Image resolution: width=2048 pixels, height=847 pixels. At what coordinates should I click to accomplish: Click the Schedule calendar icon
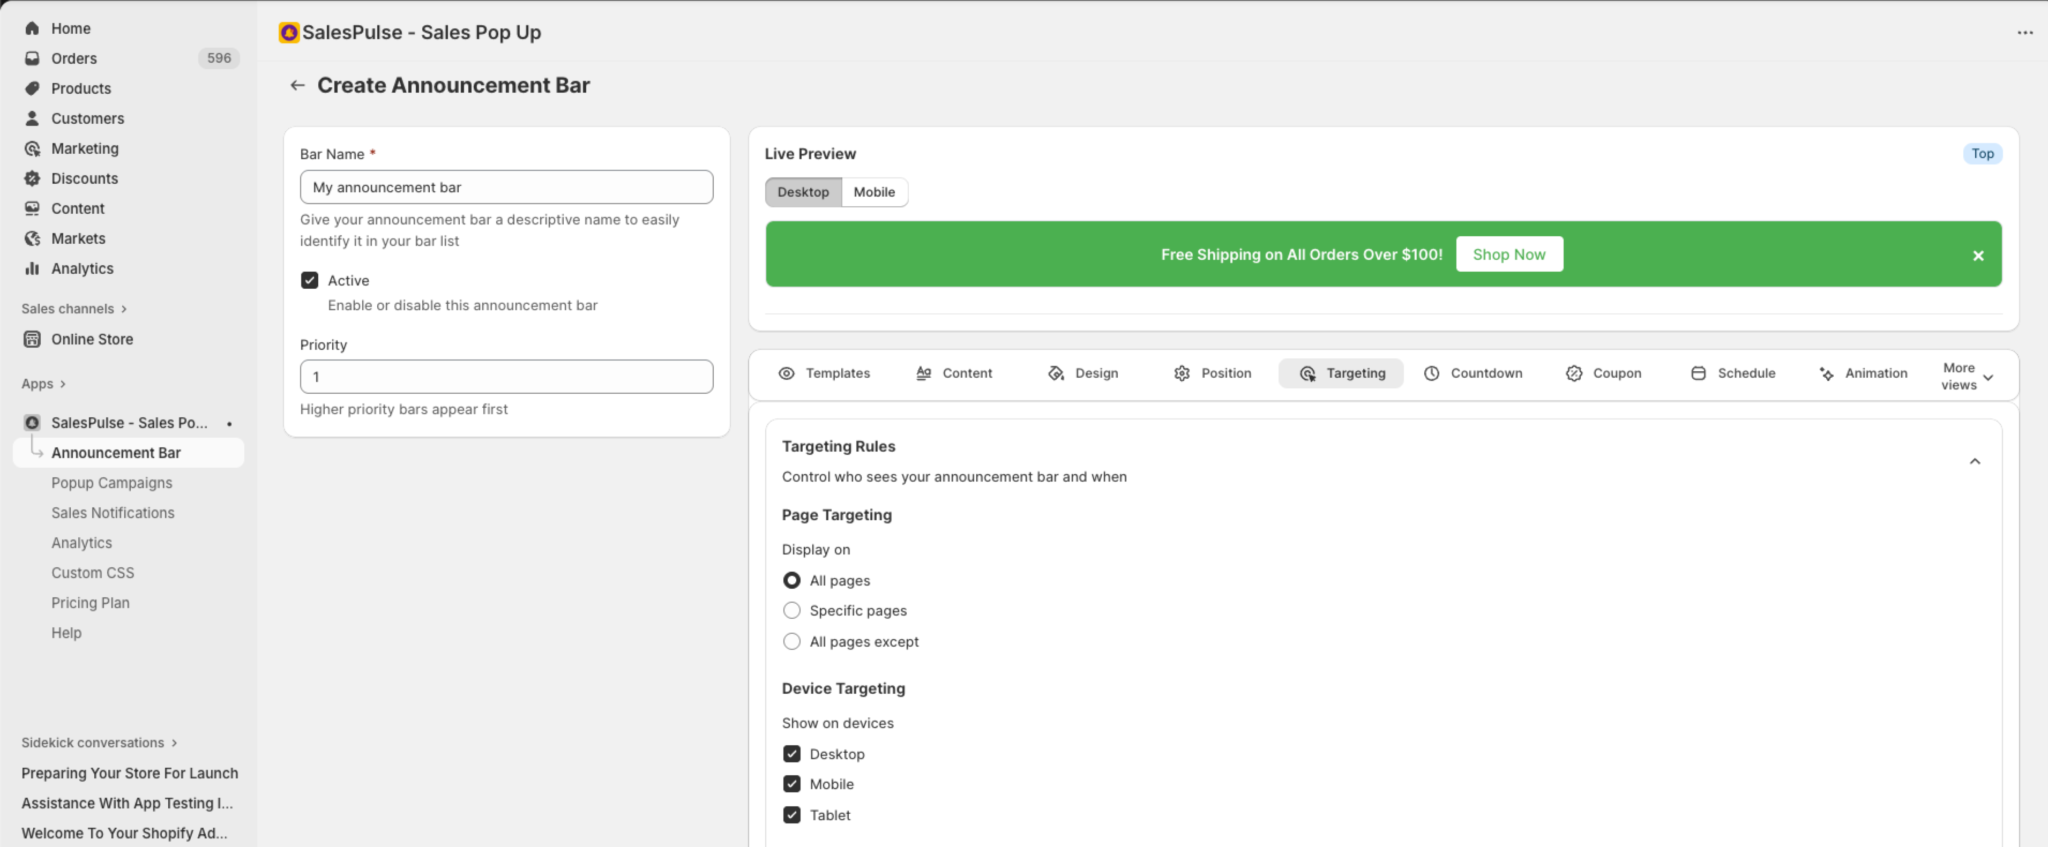1698,373
